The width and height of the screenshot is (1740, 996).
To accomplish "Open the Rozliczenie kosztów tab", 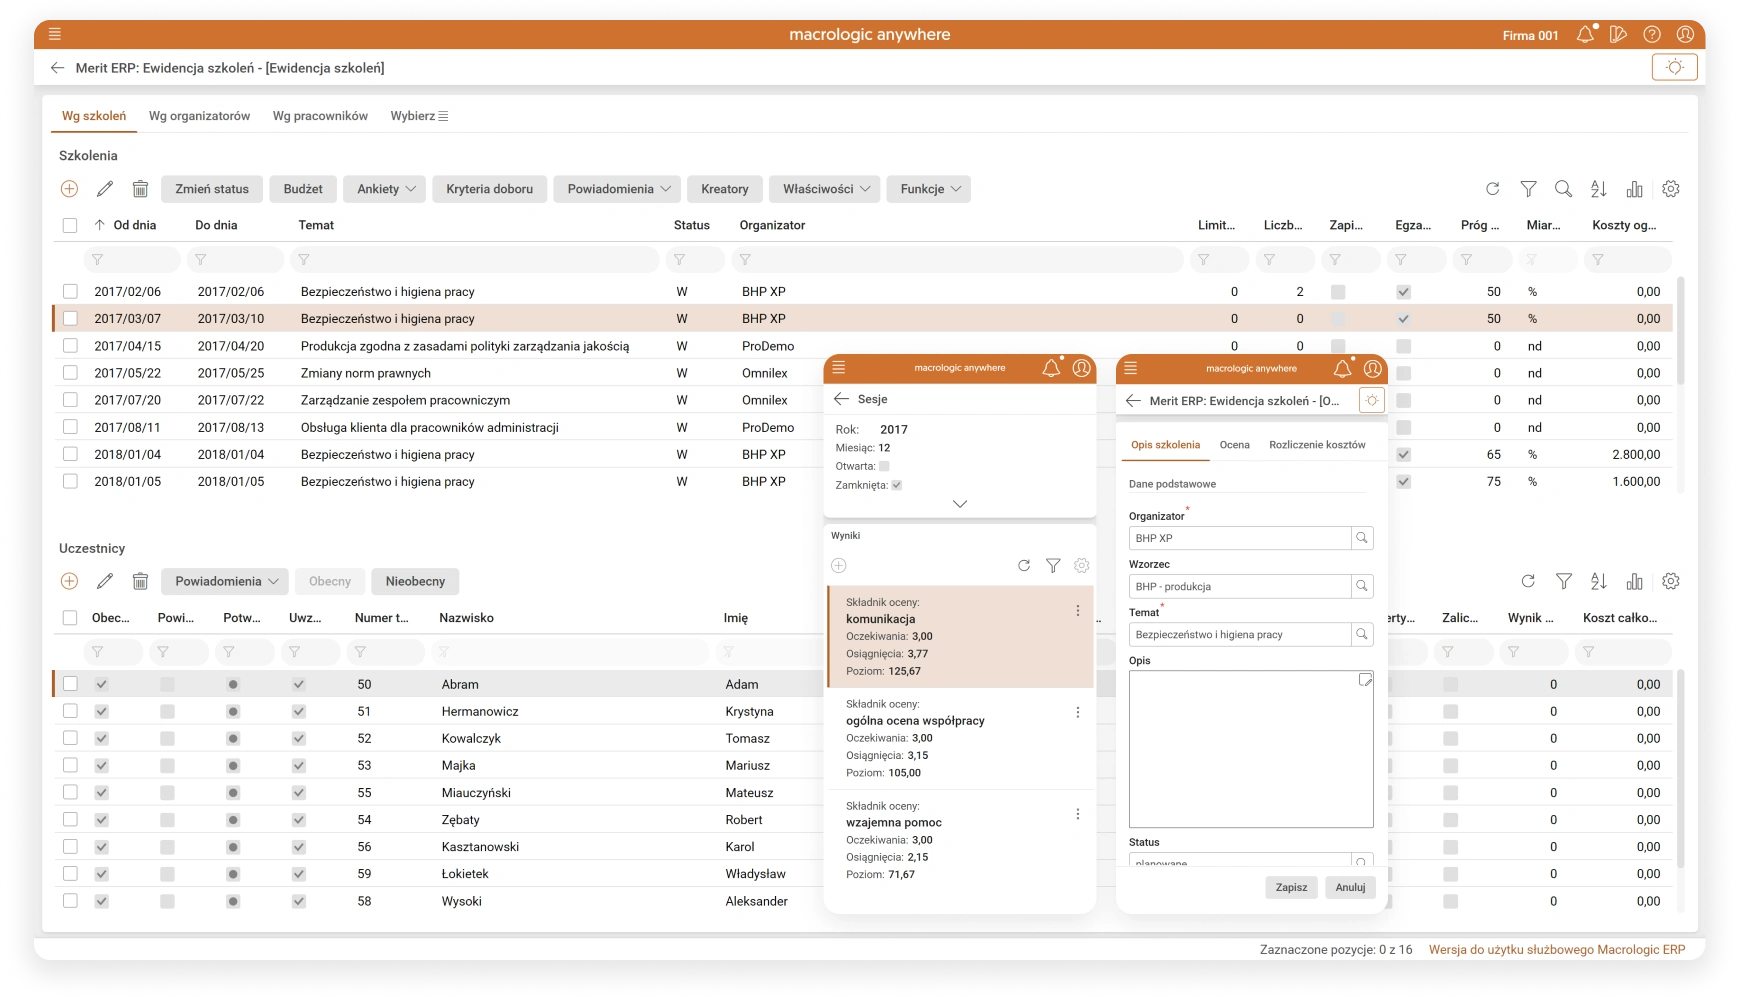I will [1316, 445].
